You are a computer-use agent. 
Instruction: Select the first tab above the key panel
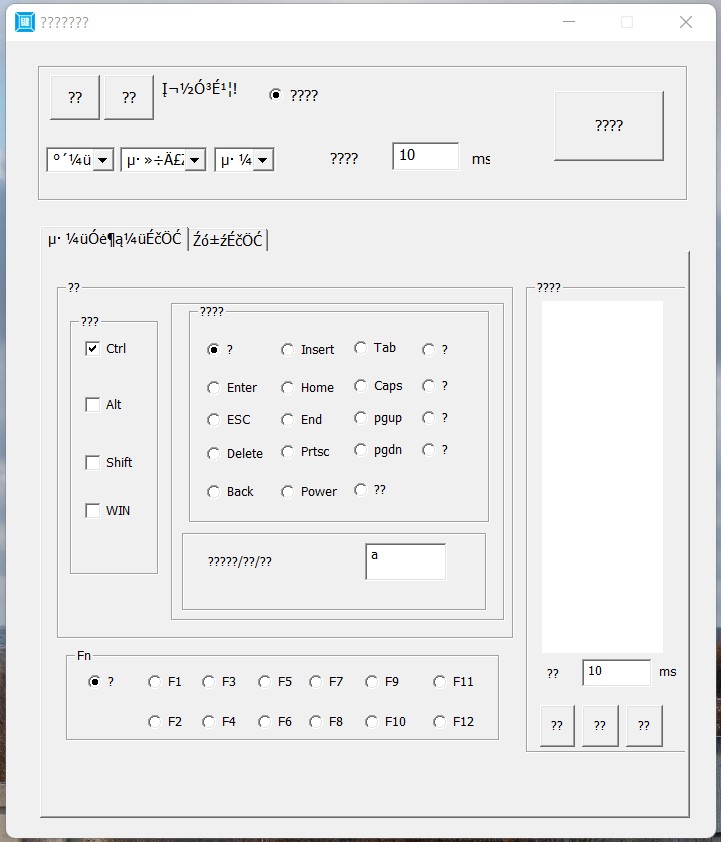point(114,239)
